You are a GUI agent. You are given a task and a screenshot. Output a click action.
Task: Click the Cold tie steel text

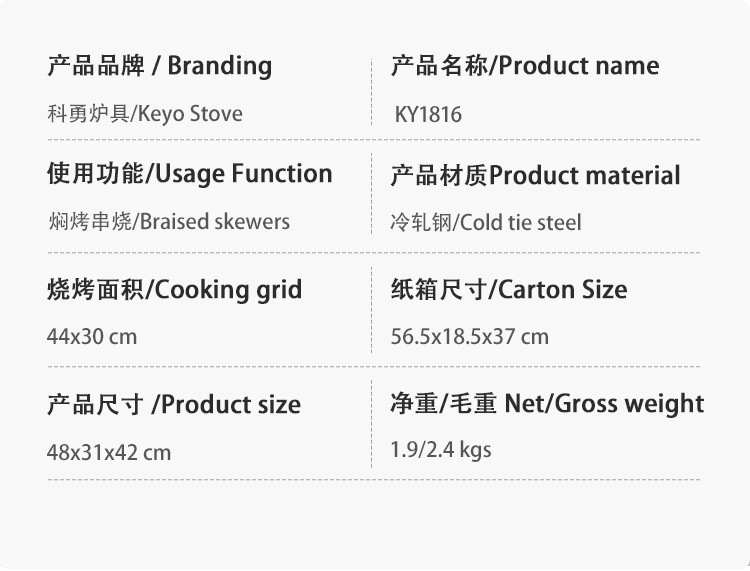[x=520, y=223]
